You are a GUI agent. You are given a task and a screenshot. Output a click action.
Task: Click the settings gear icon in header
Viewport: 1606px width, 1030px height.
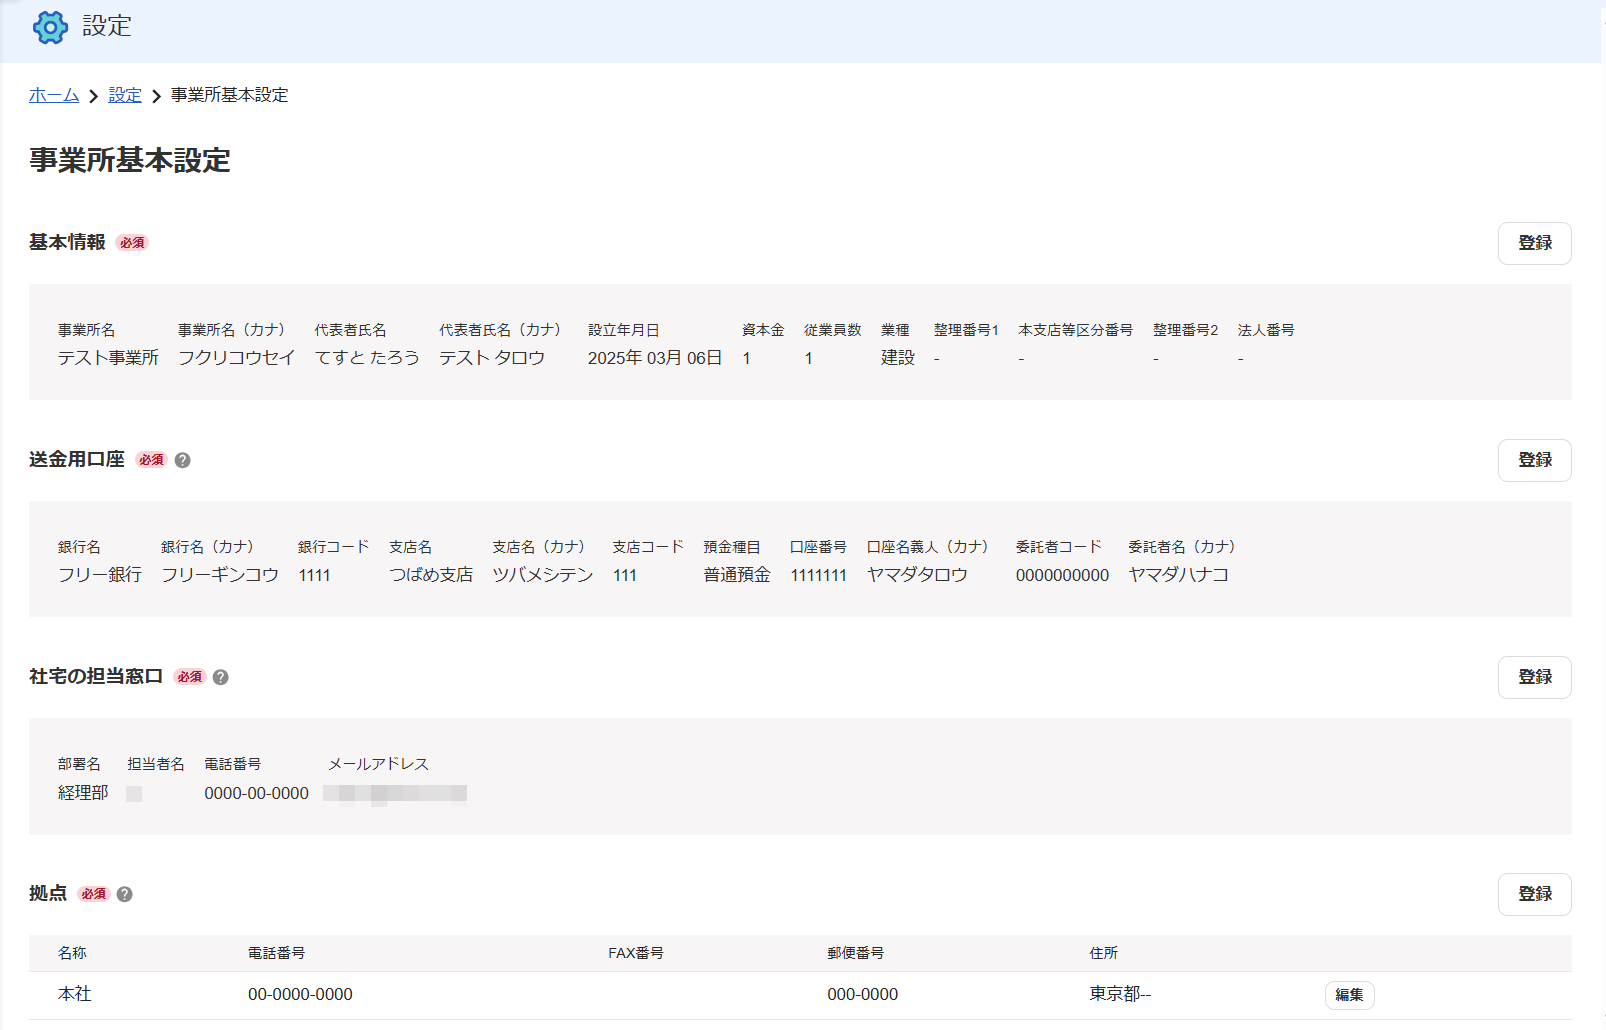click(x=50, y=27)
